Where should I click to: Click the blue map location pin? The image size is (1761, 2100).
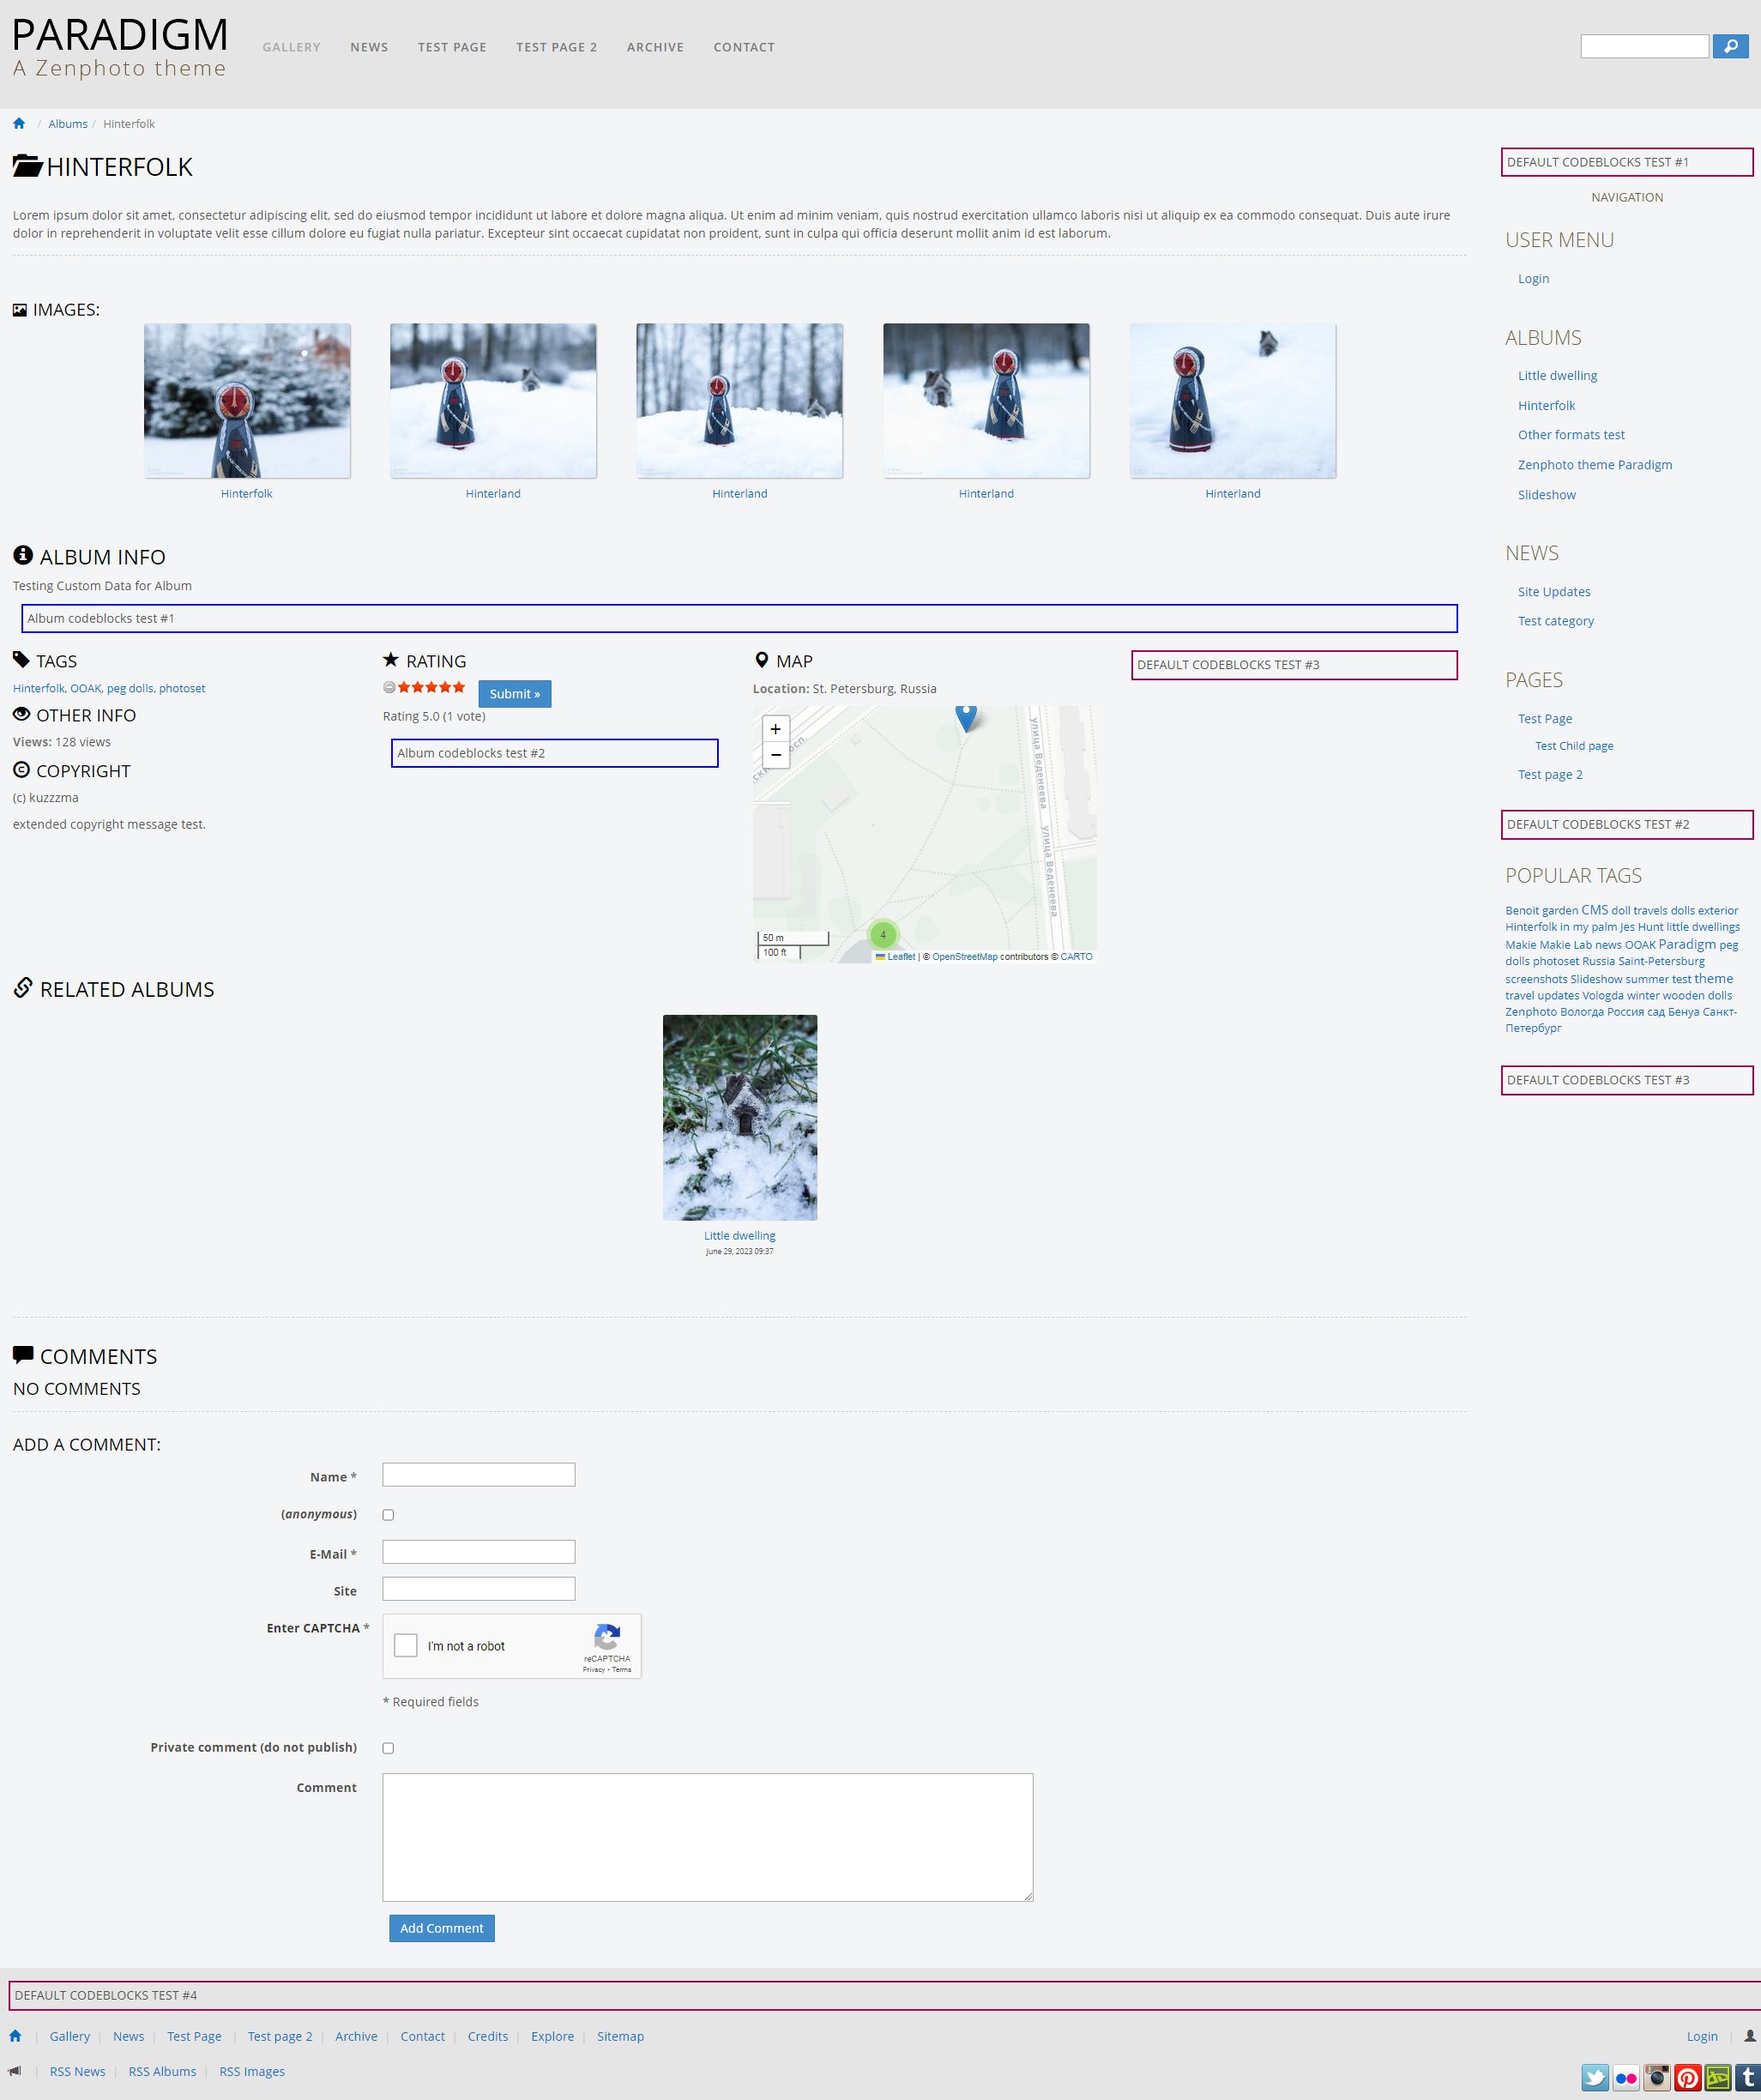point(965,716)
